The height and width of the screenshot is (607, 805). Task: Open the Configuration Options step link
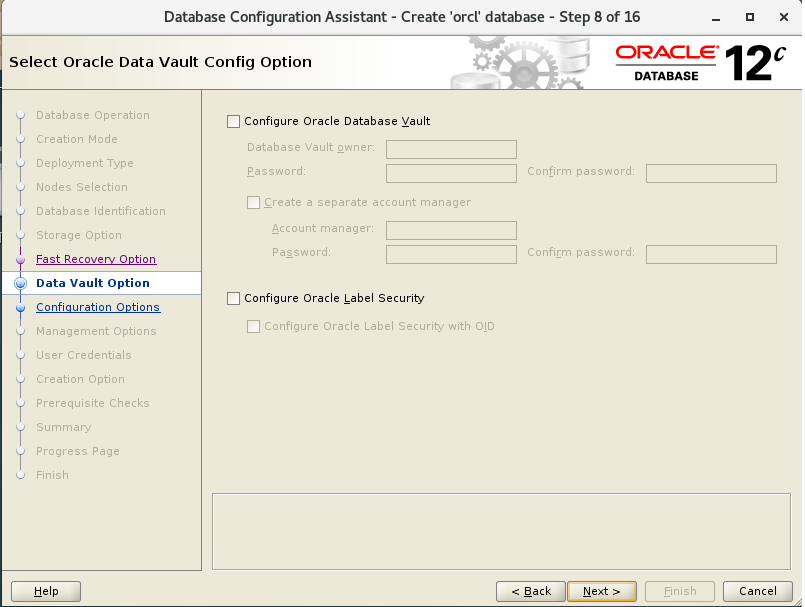(x=98, y=307)
